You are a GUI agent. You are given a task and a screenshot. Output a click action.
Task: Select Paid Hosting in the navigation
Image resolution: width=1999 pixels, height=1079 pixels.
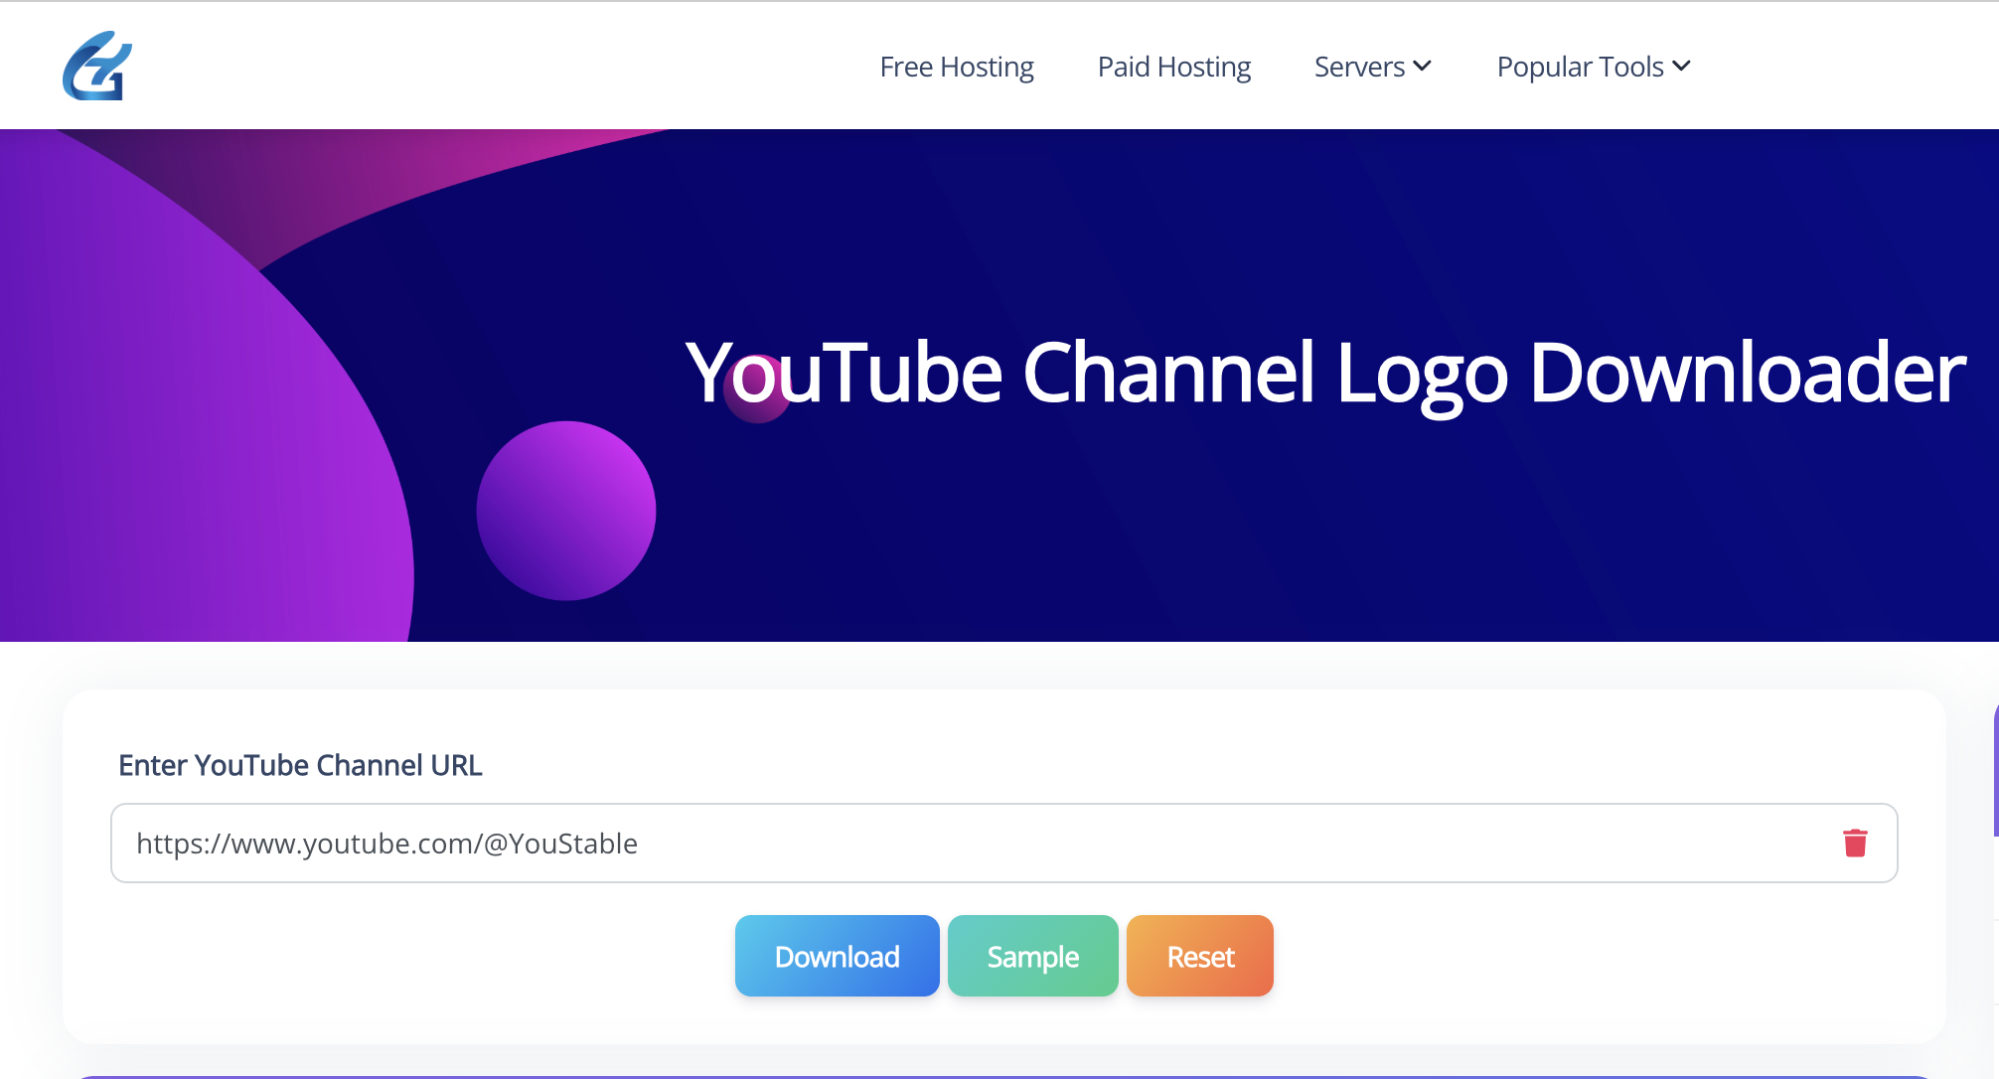coord(1173,66)
